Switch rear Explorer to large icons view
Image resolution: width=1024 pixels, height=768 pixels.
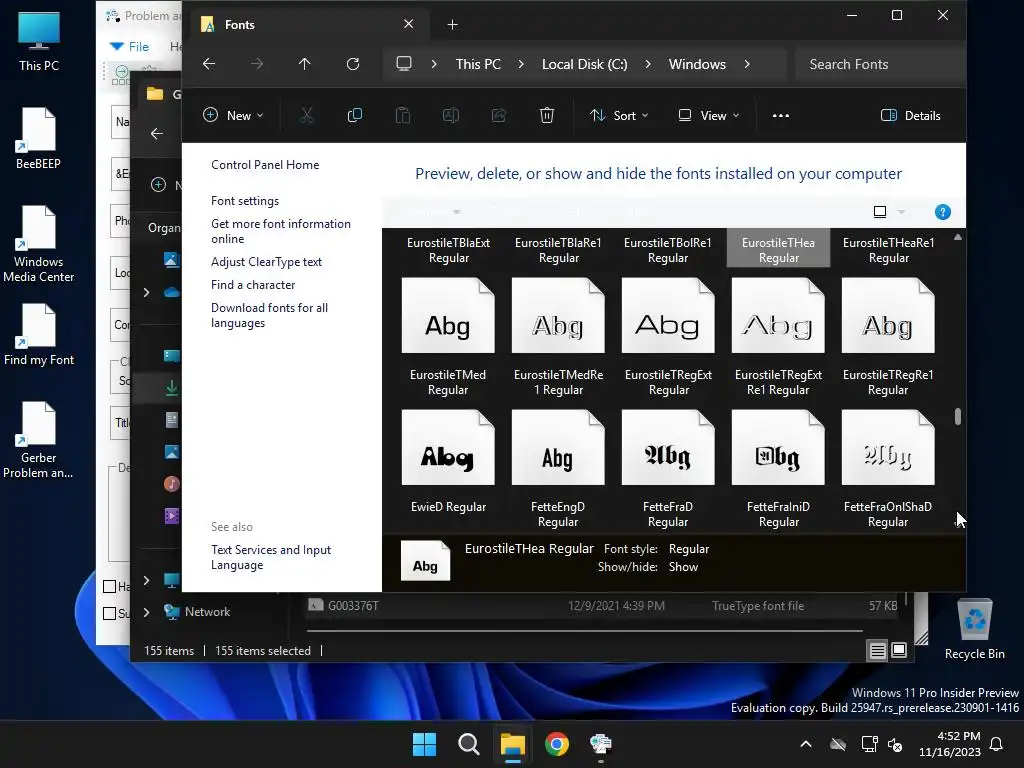coord(899,650)
